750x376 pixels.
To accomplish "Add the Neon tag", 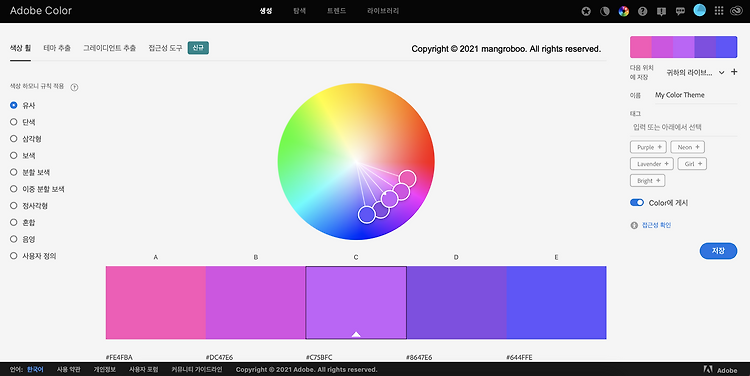I will tap(688, 147).
